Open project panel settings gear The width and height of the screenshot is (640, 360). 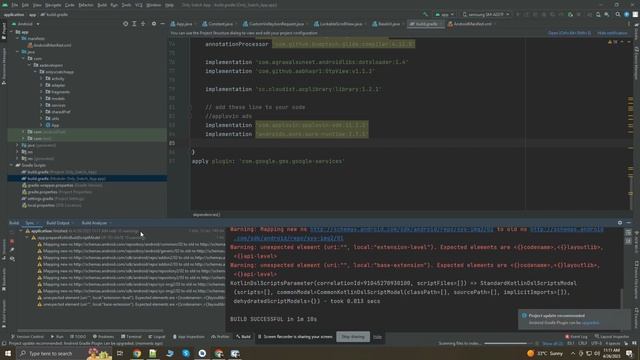[x=154, y=24]
